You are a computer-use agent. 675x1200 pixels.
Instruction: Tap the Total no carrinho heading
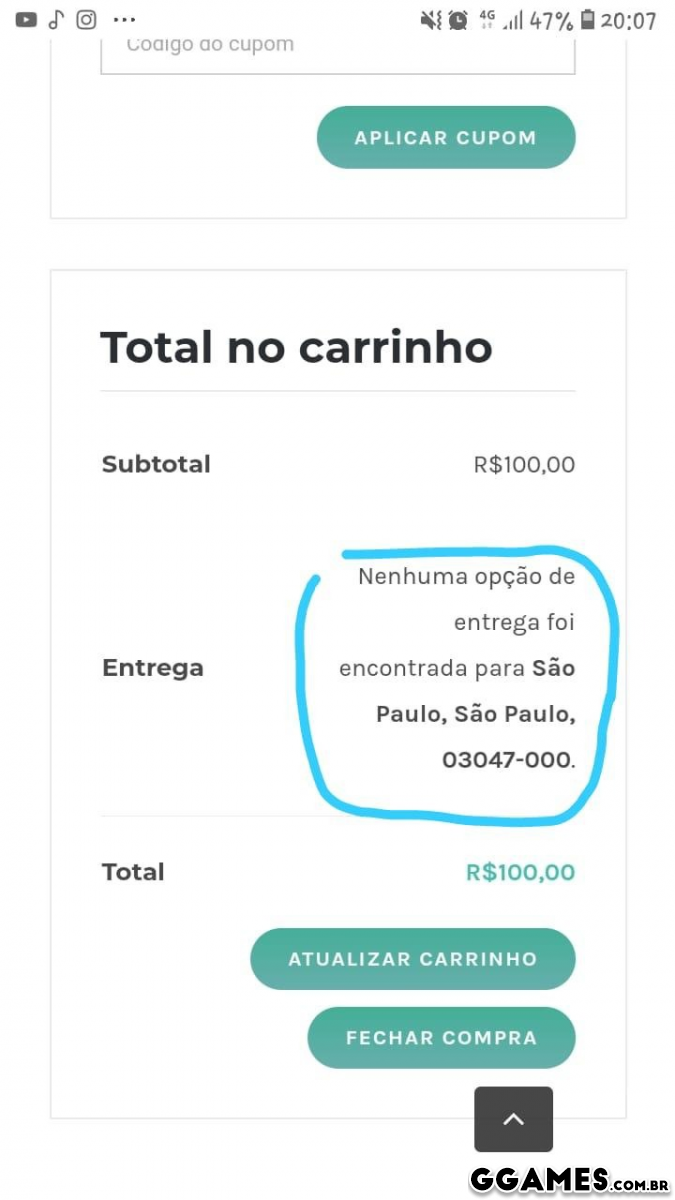(x=296, y=347)
